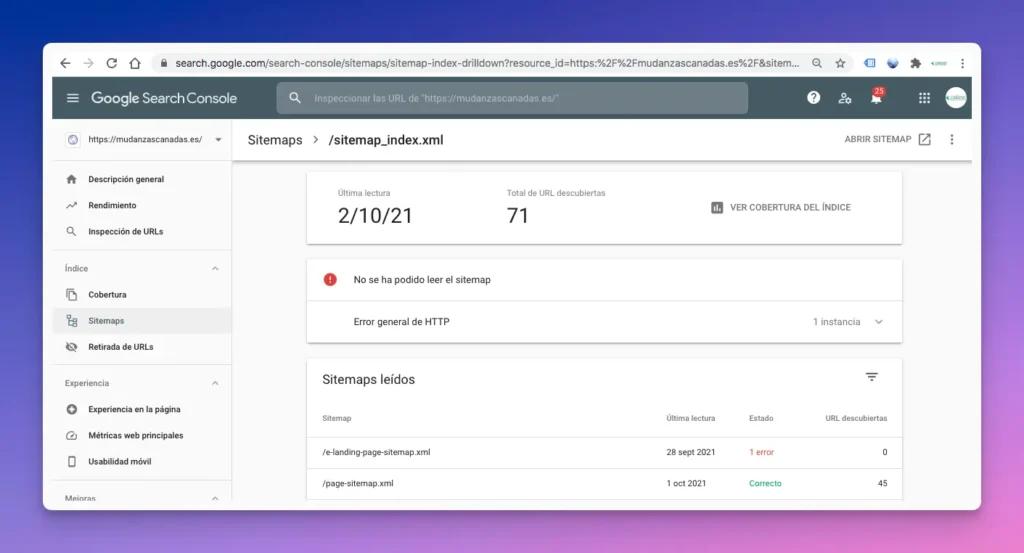The width and height of the screenshot is (1024, 553).
Task: Click the address bar URL
Action: tap(487, 63)
